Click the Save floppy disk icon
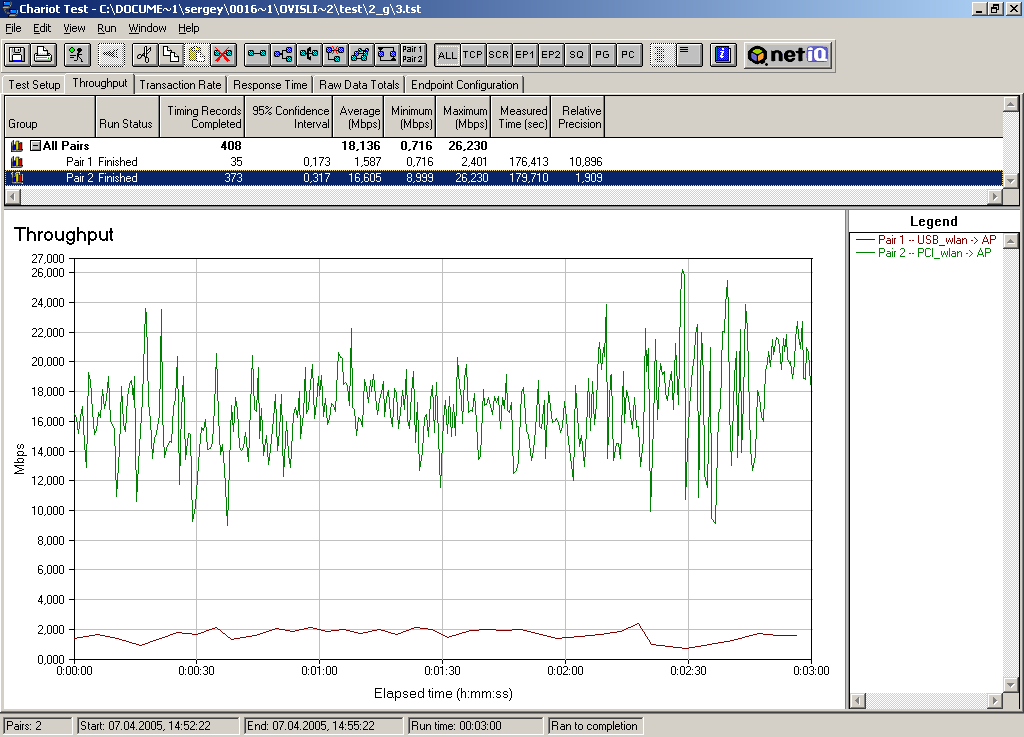The height and width of the screenshot is (737, 1024). pos(17,55)
